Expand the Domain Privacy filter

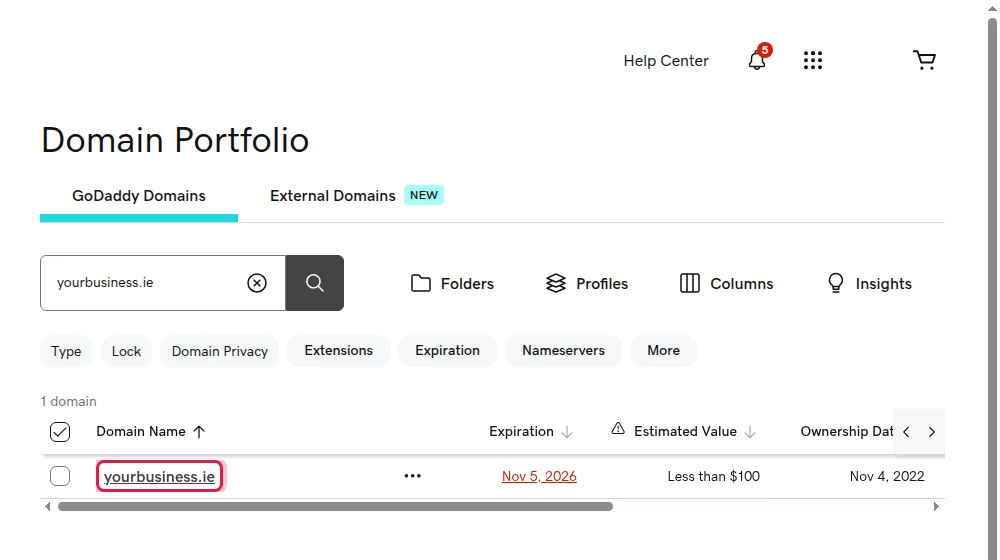coord(219,351)
